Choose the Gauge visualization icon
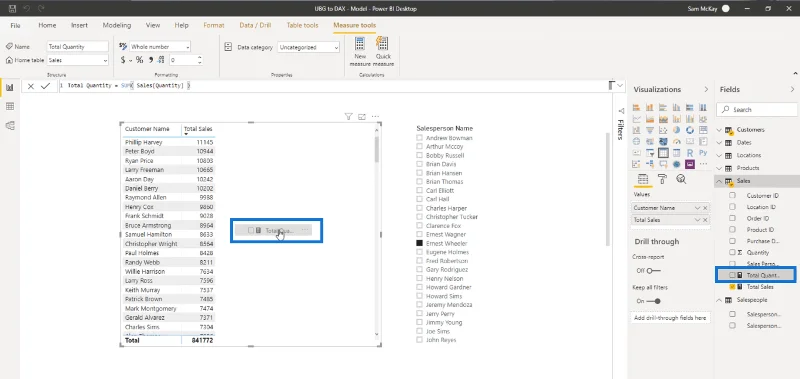Screen dimensions: 800x379 [677, 141]
